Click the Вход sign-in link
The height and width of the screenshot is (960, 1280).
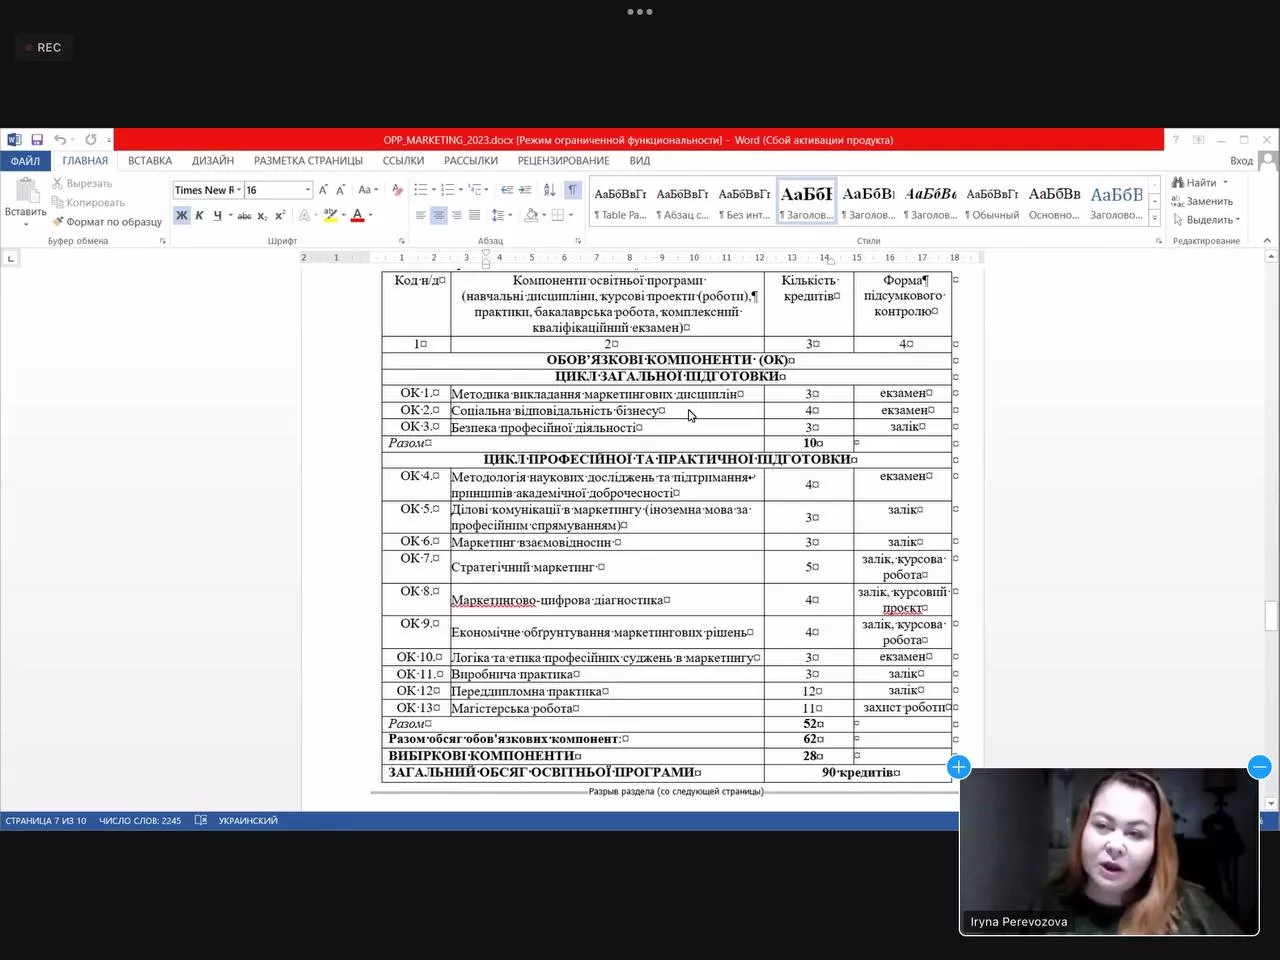[1241, 161]
